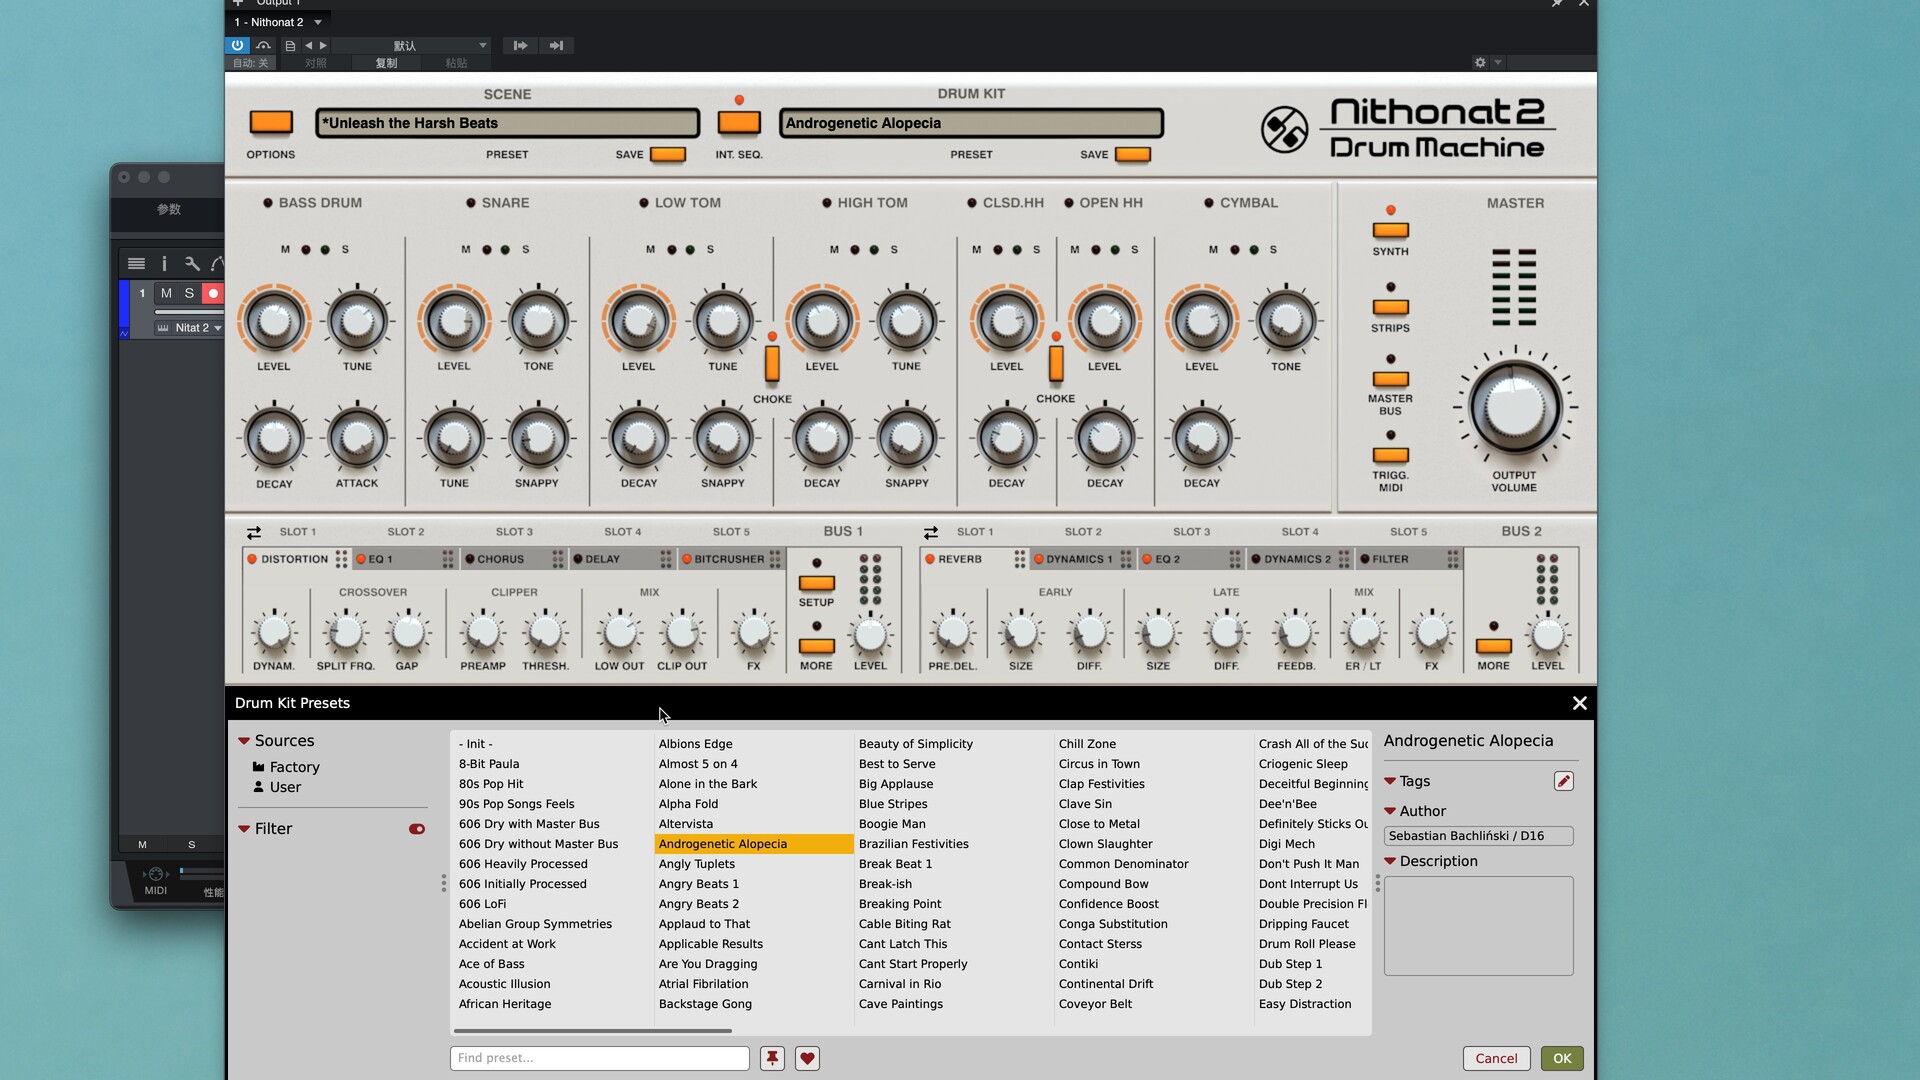Viewport: 1920px width, 1080px height.
Task: Open plugin settings gear icon
Action: pyautogui.click(x=1480, y=62)
